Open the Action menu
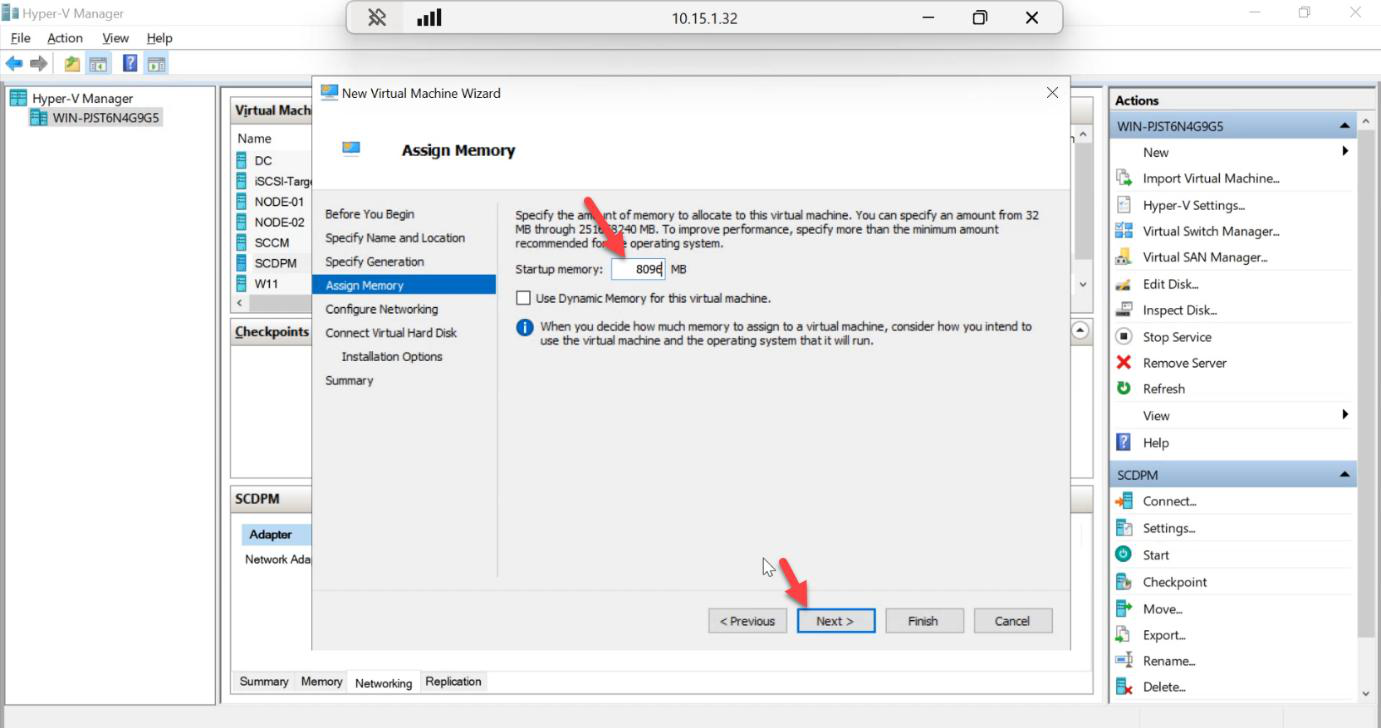Image resolution: width=1381 pixels, height=728 pixels. [x=65, y=38]
